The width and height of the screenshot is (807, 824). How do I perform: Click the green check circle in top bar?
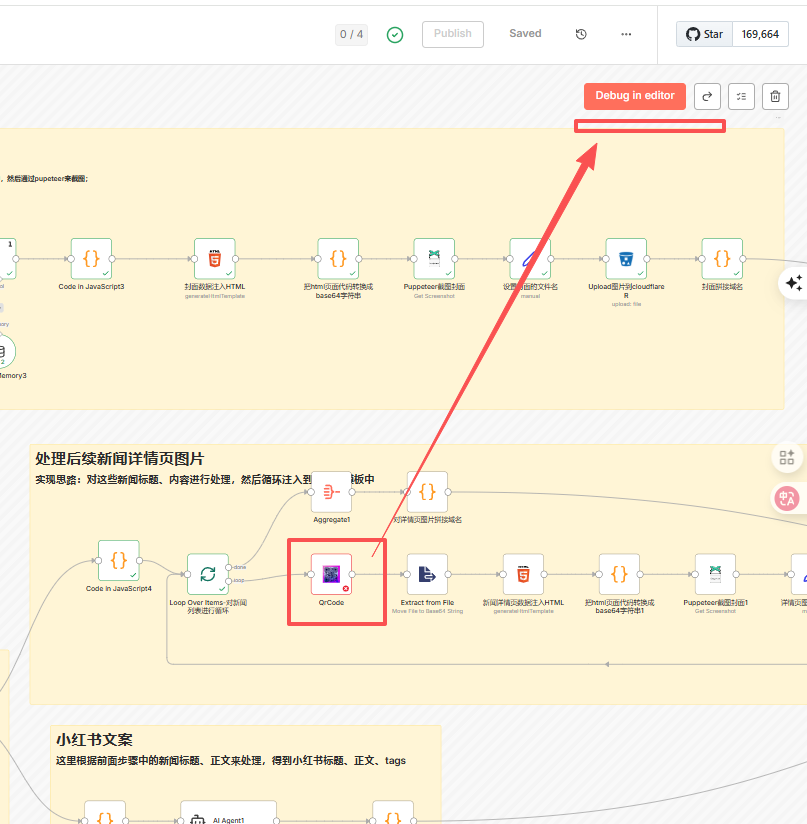coord(395,33)
